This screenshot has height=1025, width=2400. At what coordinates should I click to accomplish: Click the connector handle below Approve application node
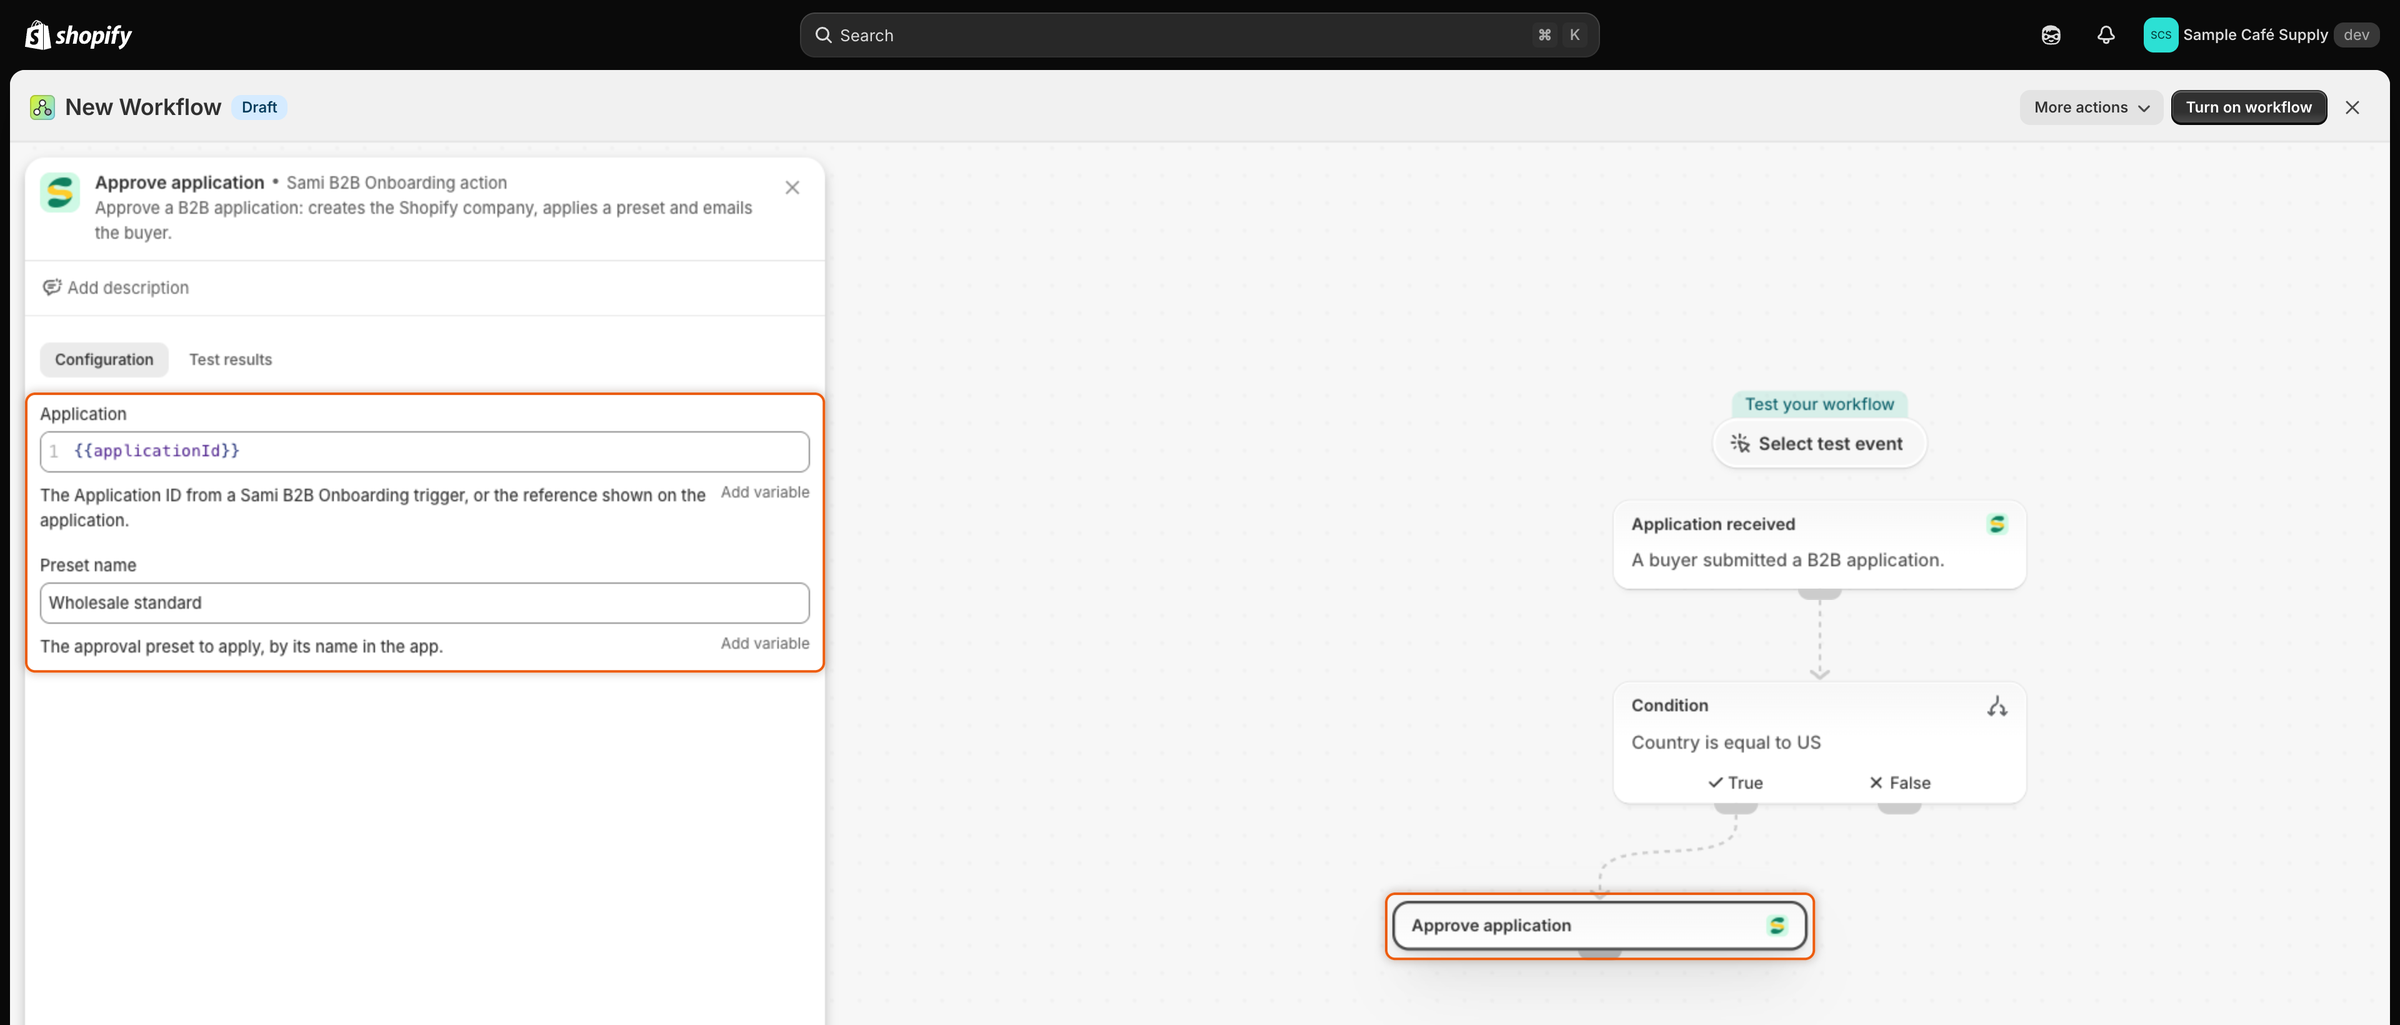pos(1599,954)
